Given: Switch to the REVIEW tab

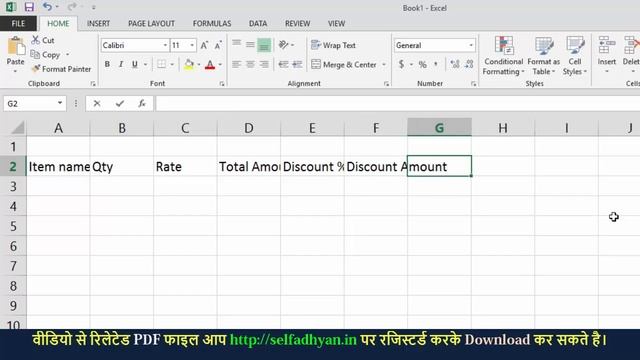Looking at the screenshot, I should pos(298,24).
